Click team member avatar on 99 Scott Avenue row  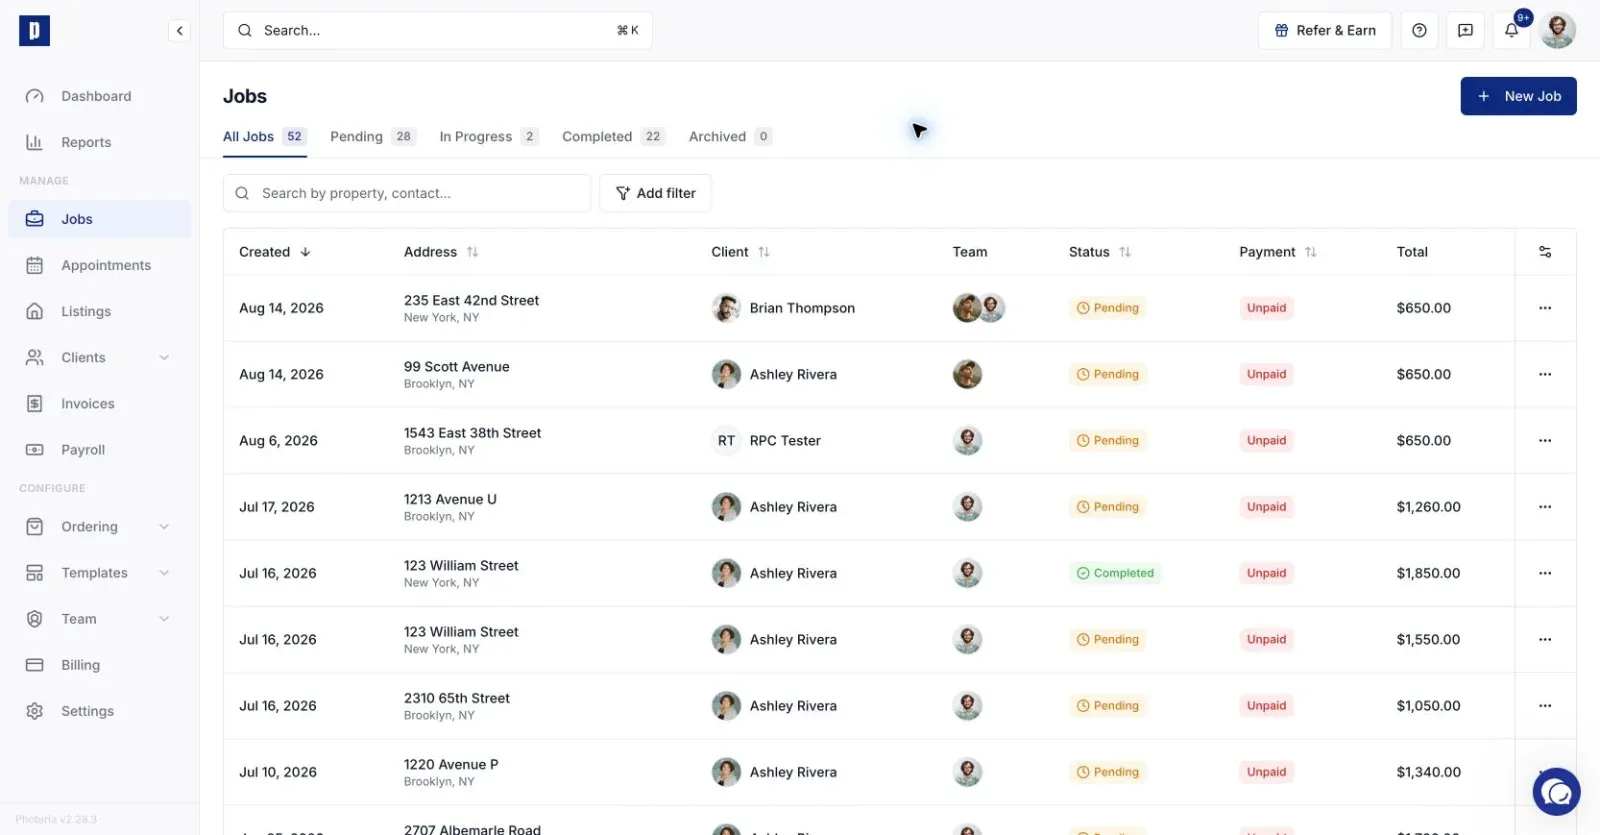pyautogui.click(x=967, y=374)
